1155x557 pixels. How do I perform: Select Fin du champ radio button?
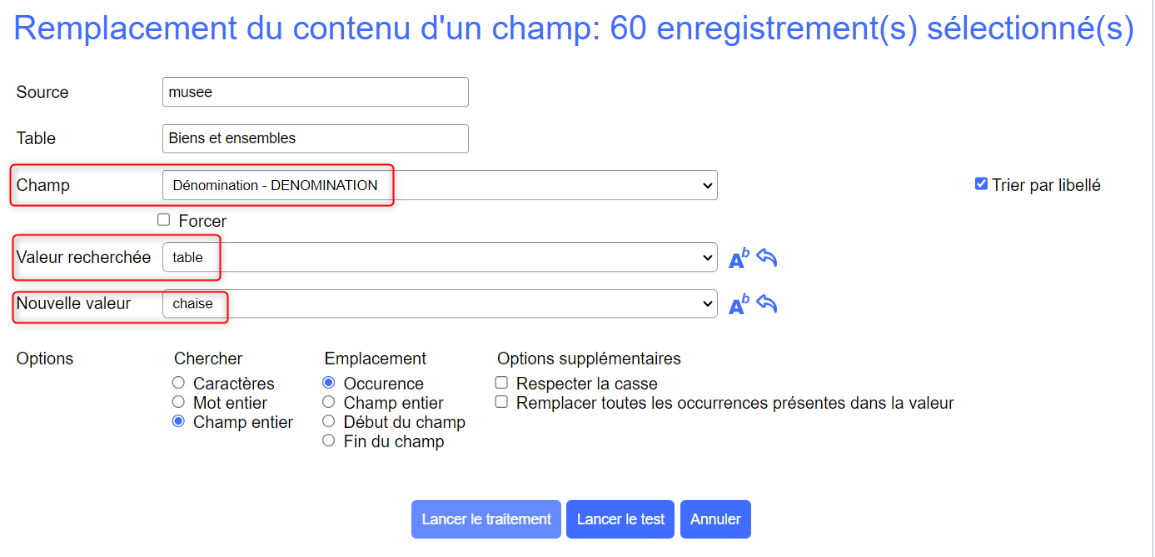[329, 441]
